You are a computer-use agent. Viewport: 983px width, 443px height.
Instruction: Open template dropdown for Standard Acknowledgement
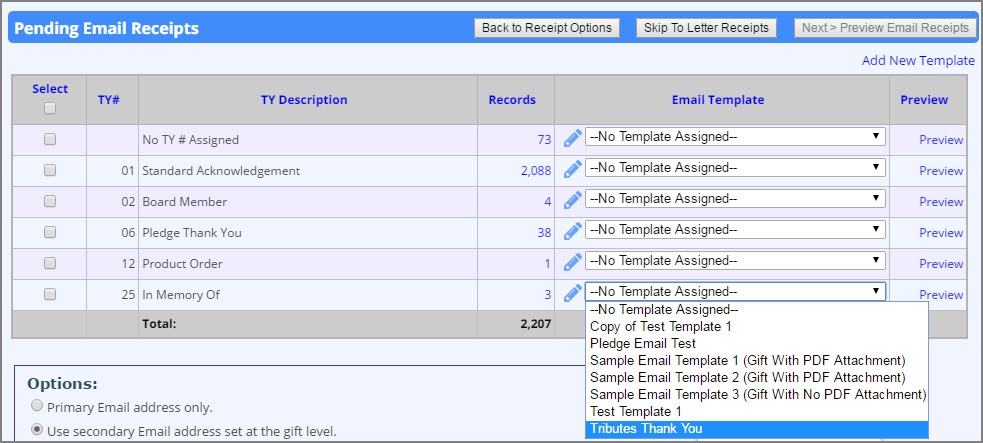735,168
